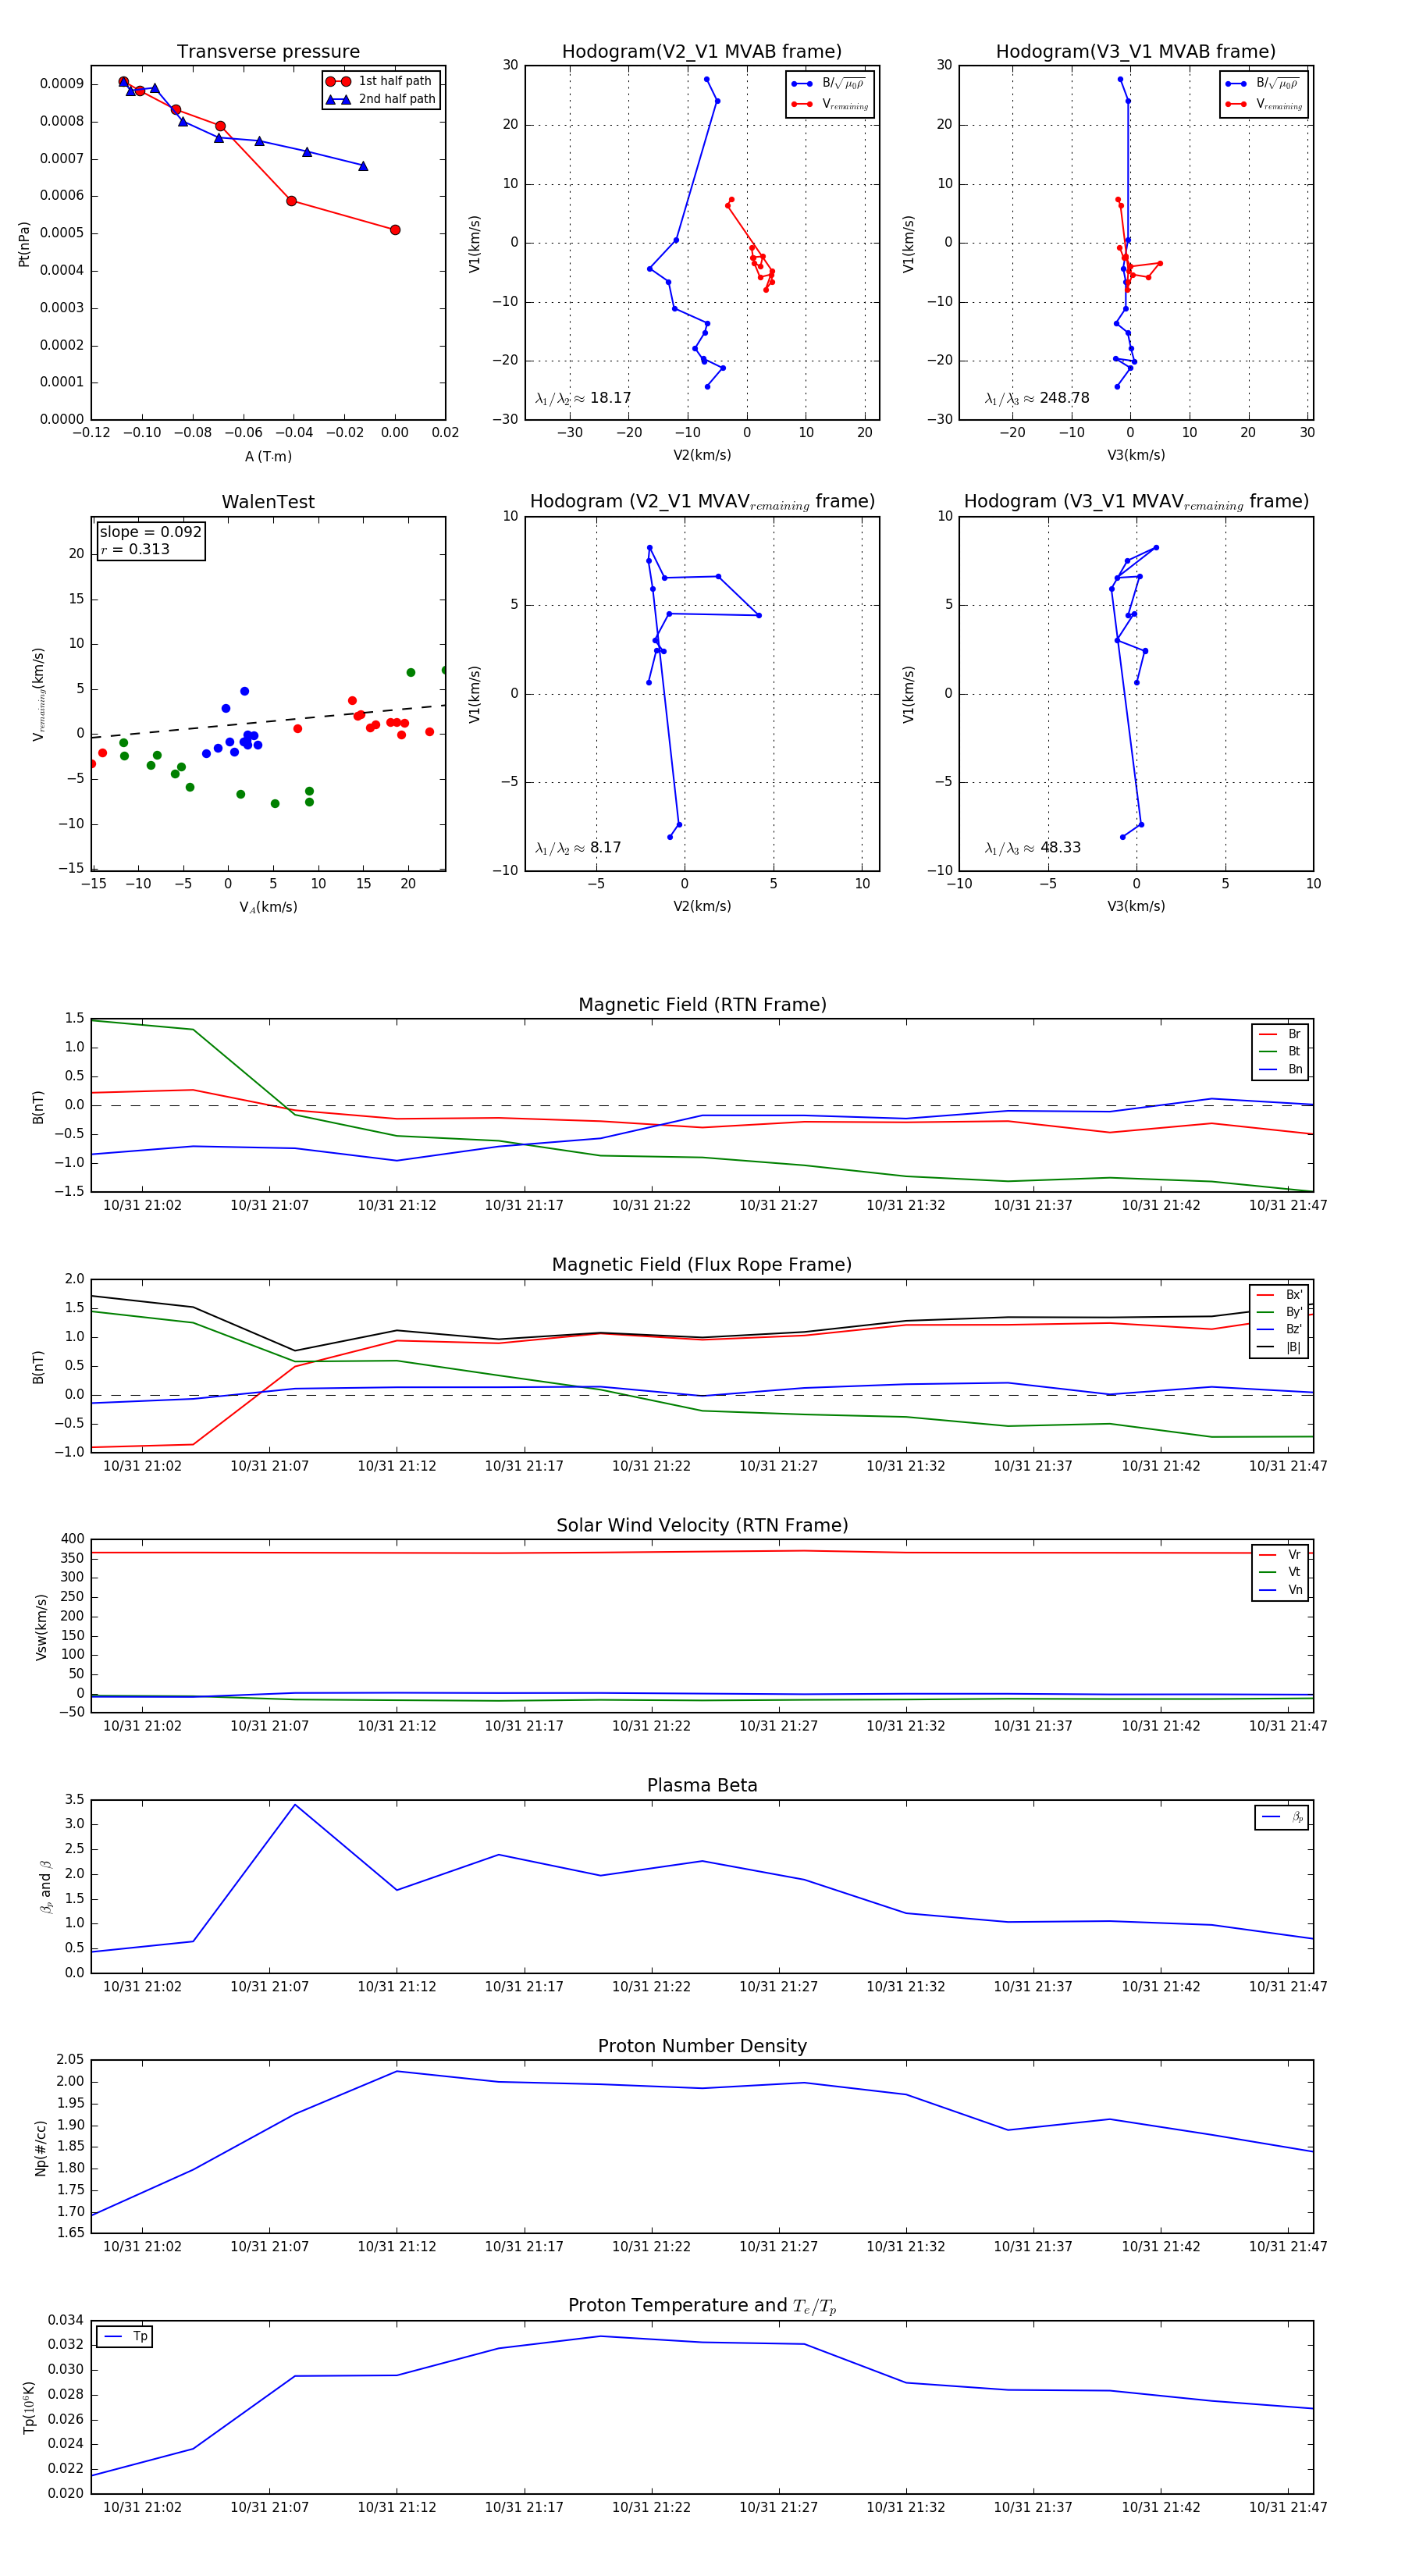Select the "Bx'" legend entry

coord(1279,1294)
